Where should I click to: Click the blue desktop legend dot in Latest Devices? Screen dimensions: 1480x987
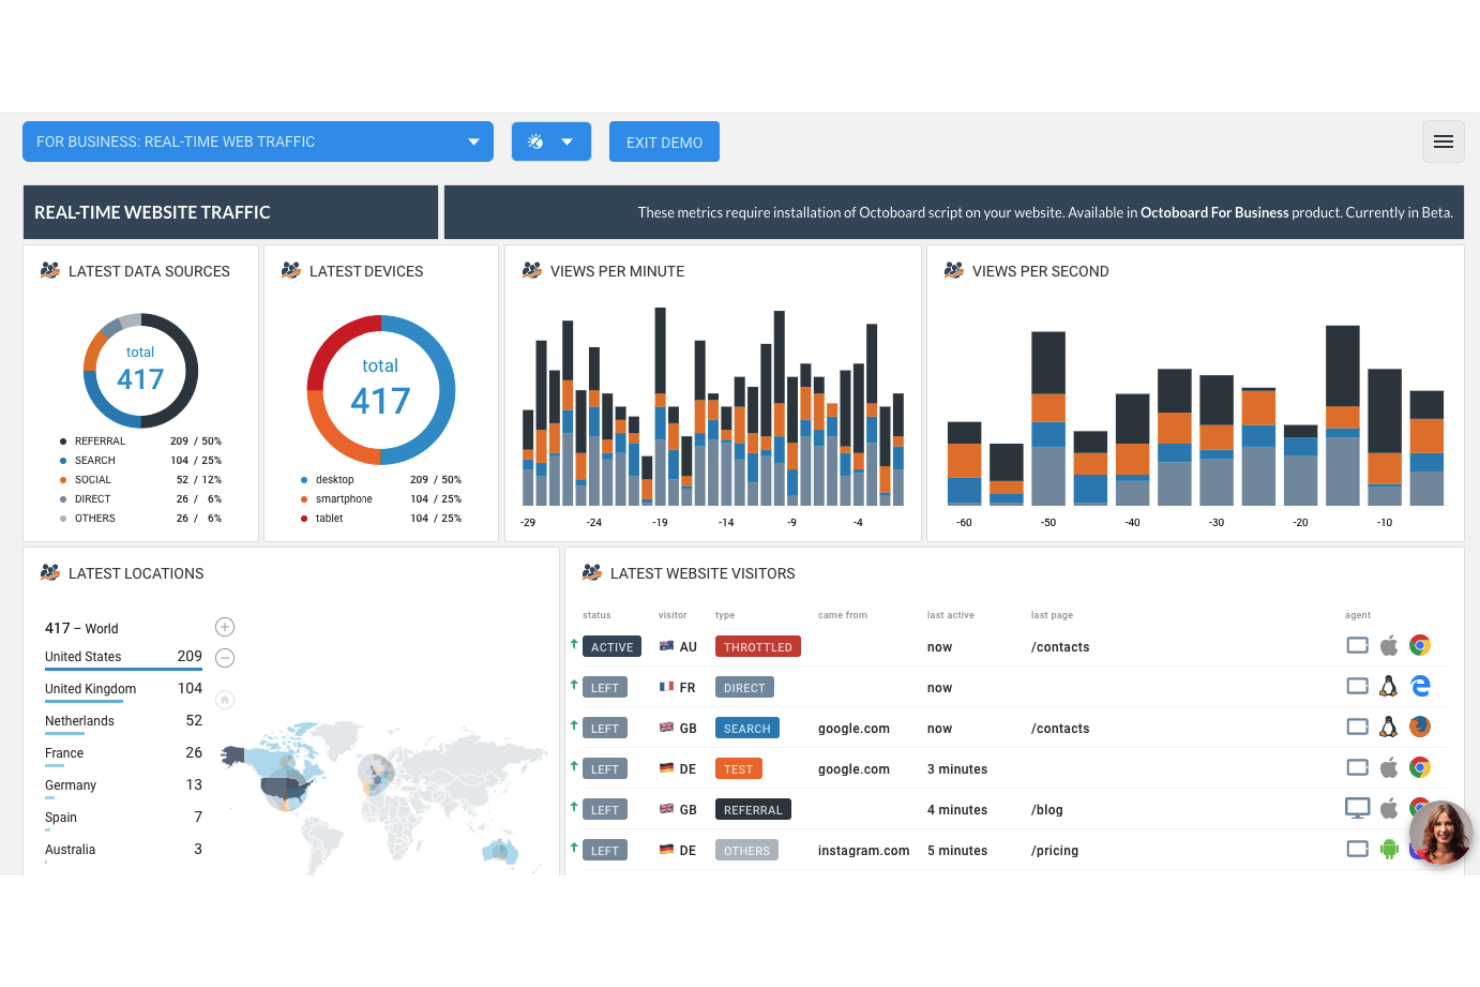click(304, 479)
